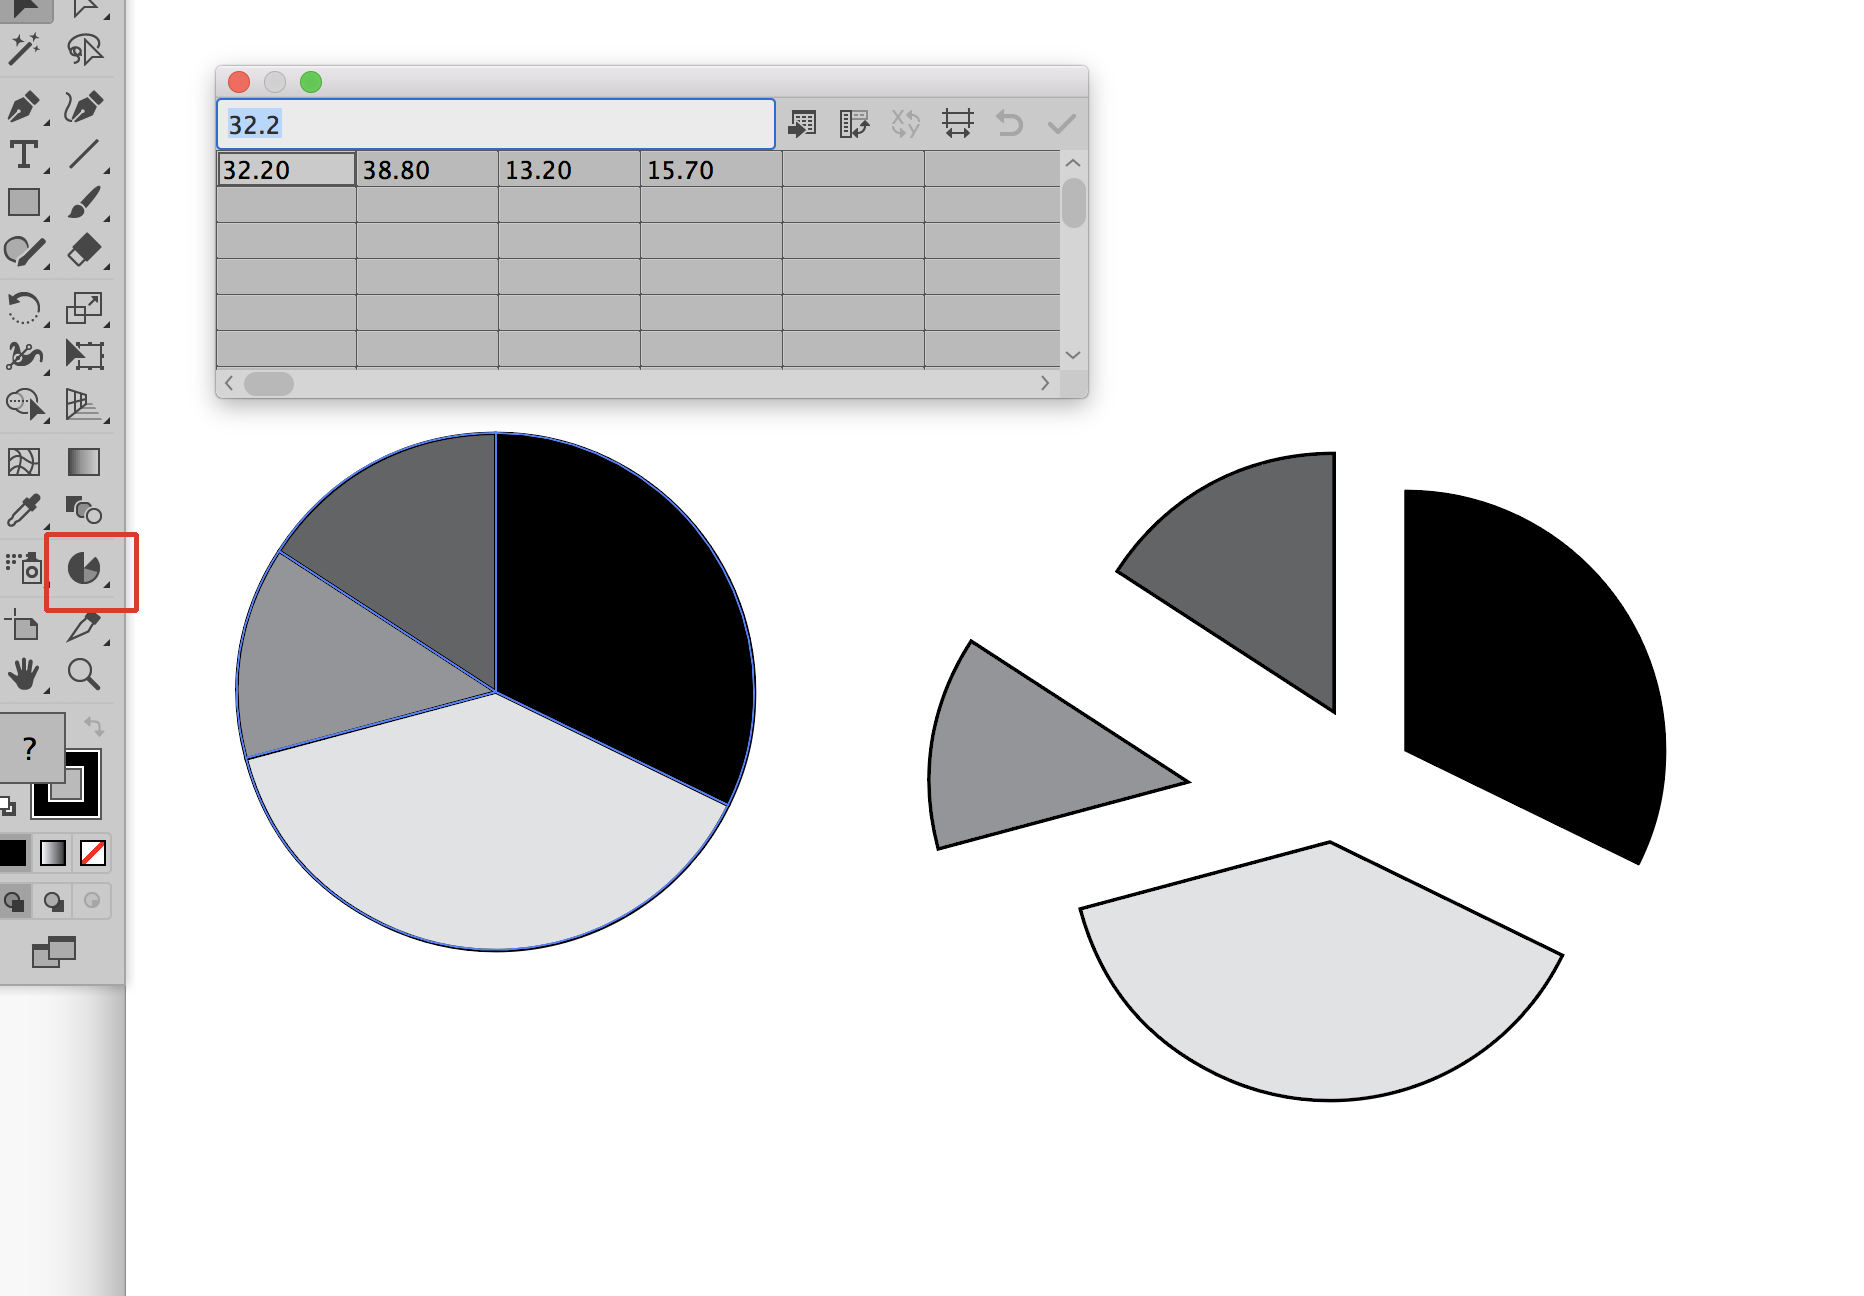Screen dimensions: 1864x1296
Task: Select the Zoom tool
Action: point(84,675)
